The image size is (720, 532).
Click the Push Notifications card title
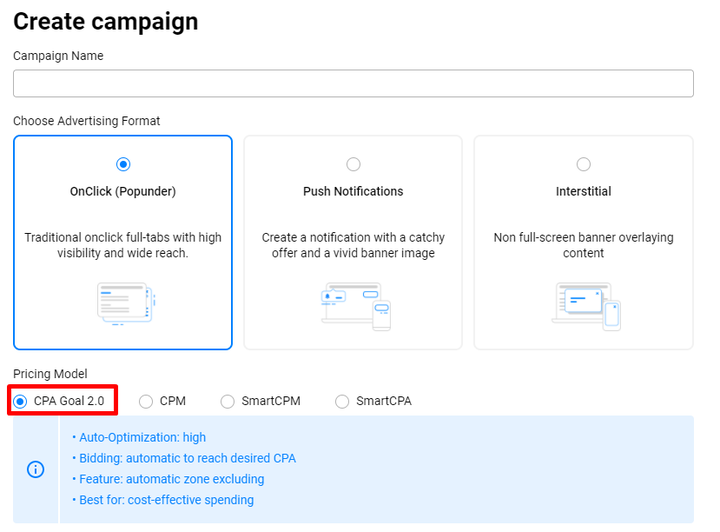tap(353, 191)
